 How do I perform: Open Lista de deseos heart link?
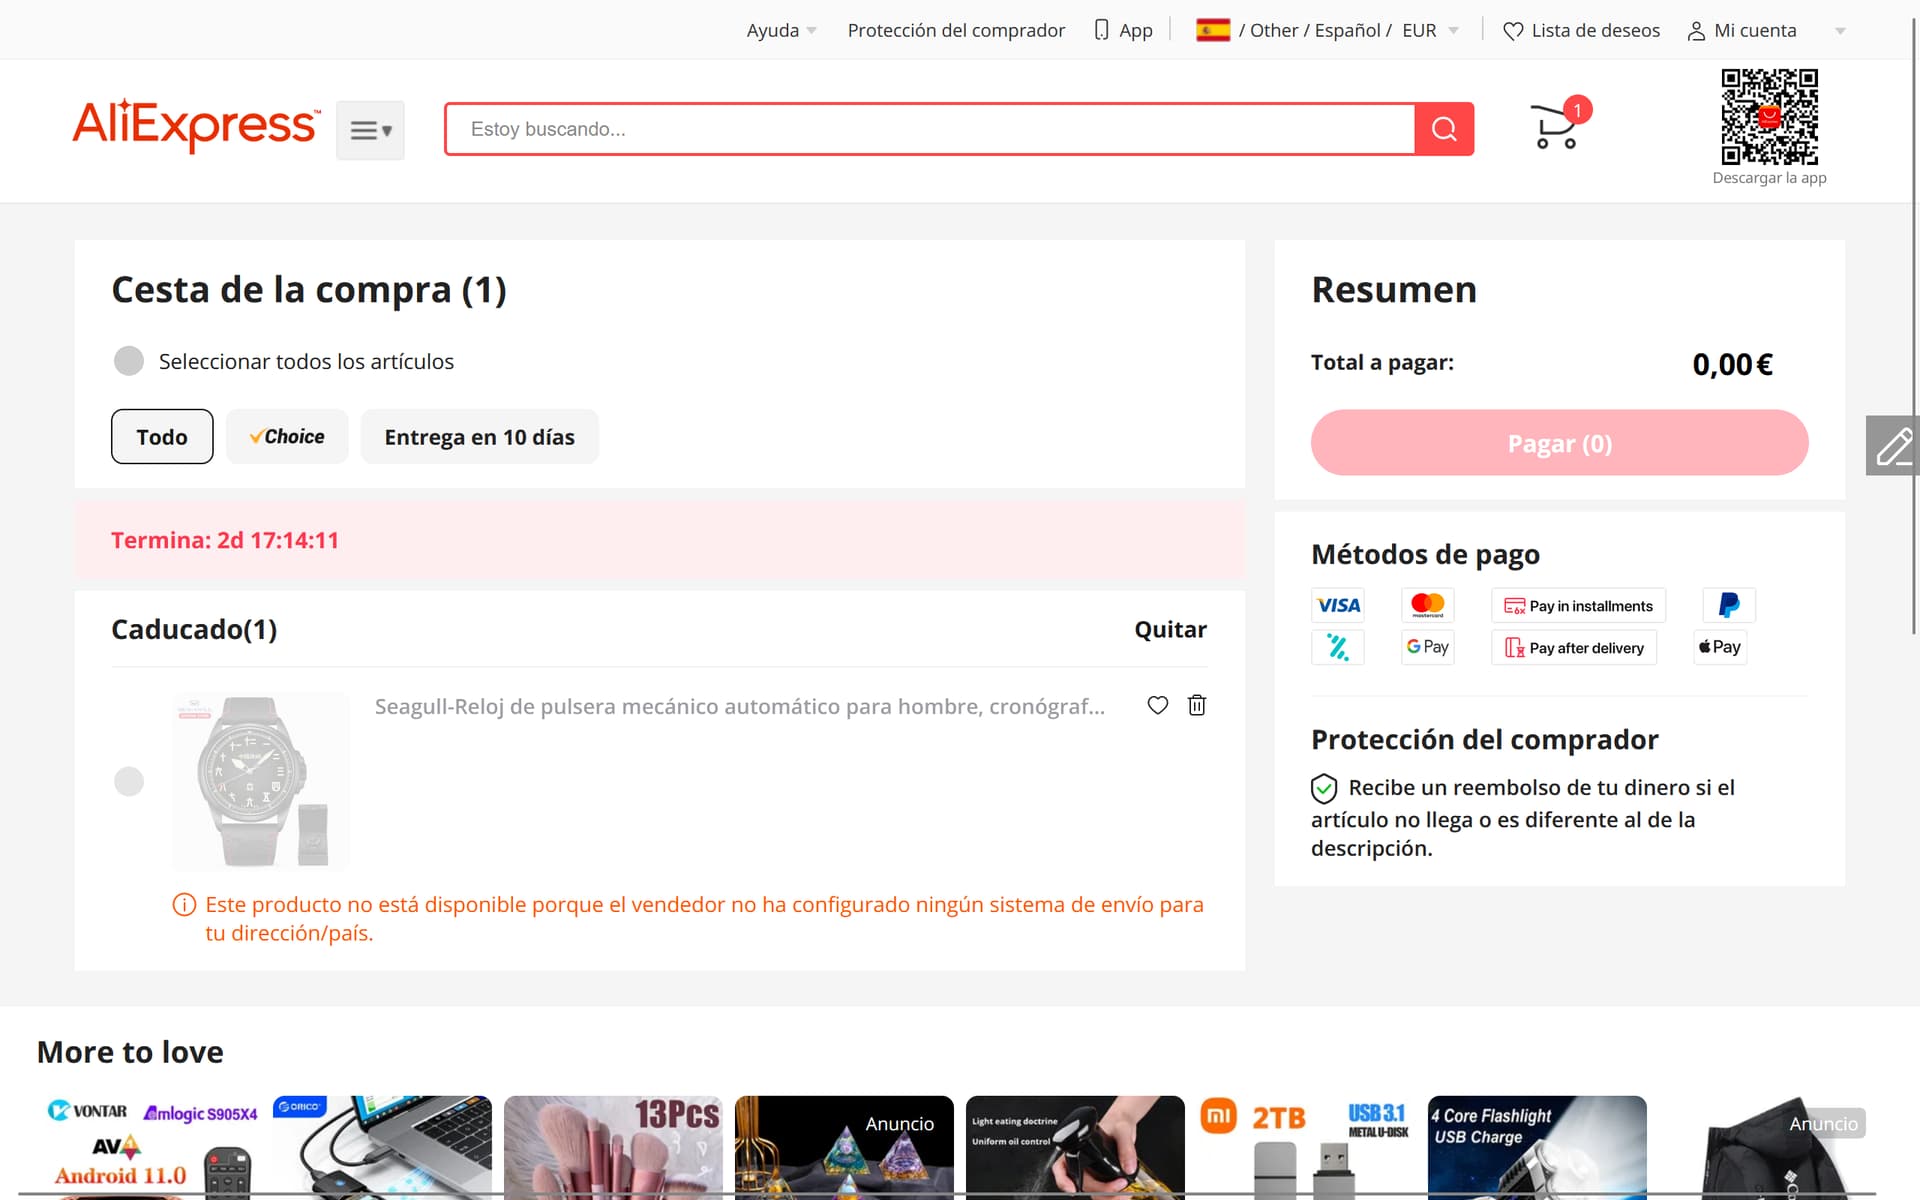tap(1581, 30)
